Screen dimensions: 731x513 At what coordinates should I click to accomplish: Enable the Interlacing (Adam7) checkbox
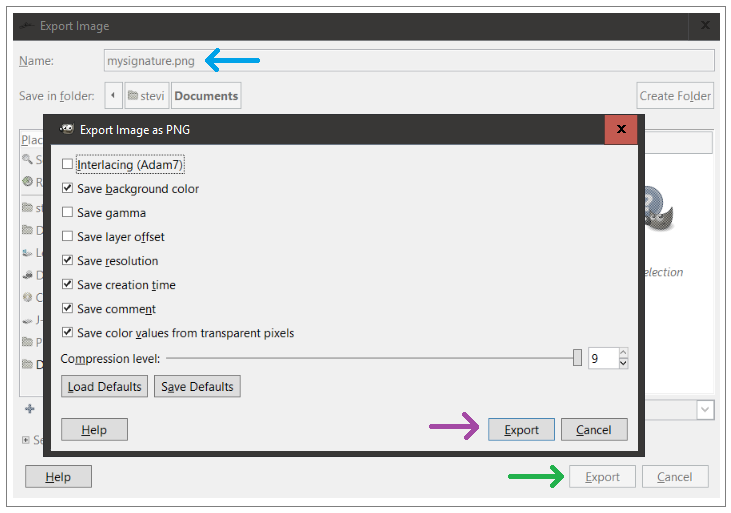point(68,165)
